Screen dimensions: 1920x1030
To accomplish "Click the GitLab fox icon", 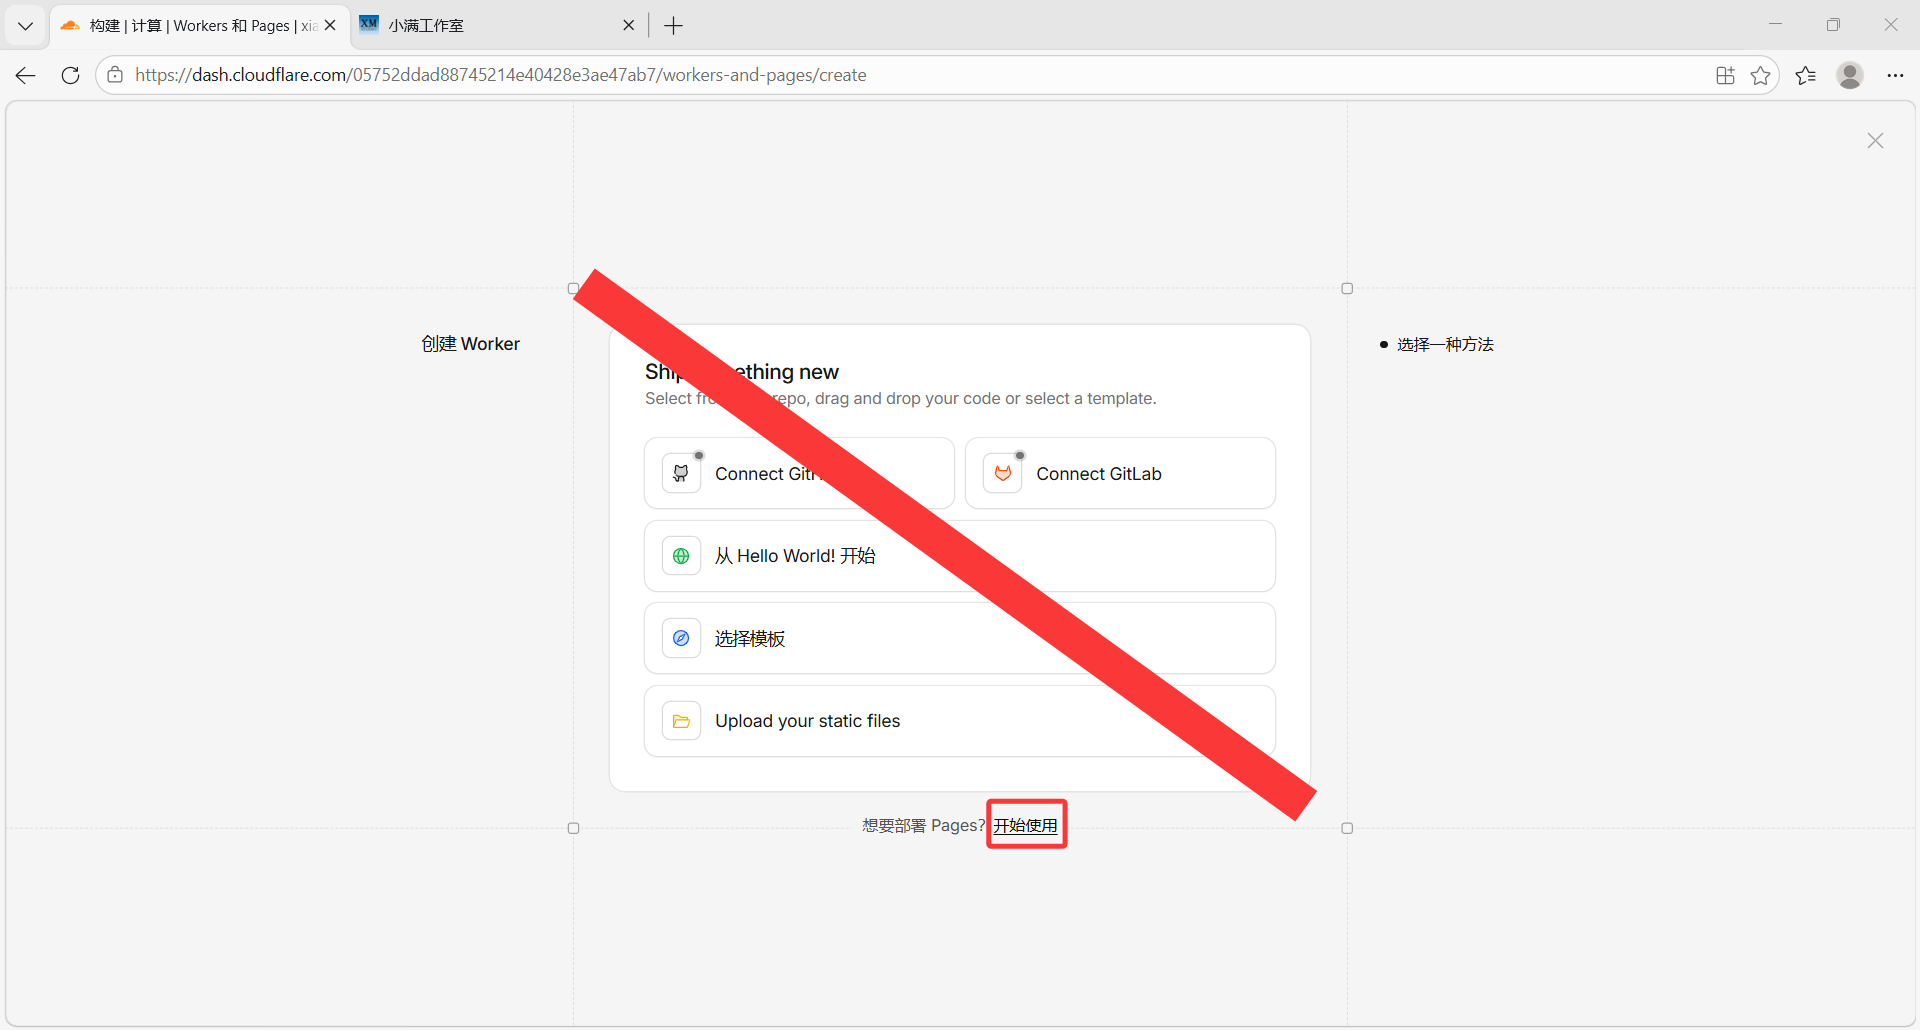I will (x=1002, y=474).
